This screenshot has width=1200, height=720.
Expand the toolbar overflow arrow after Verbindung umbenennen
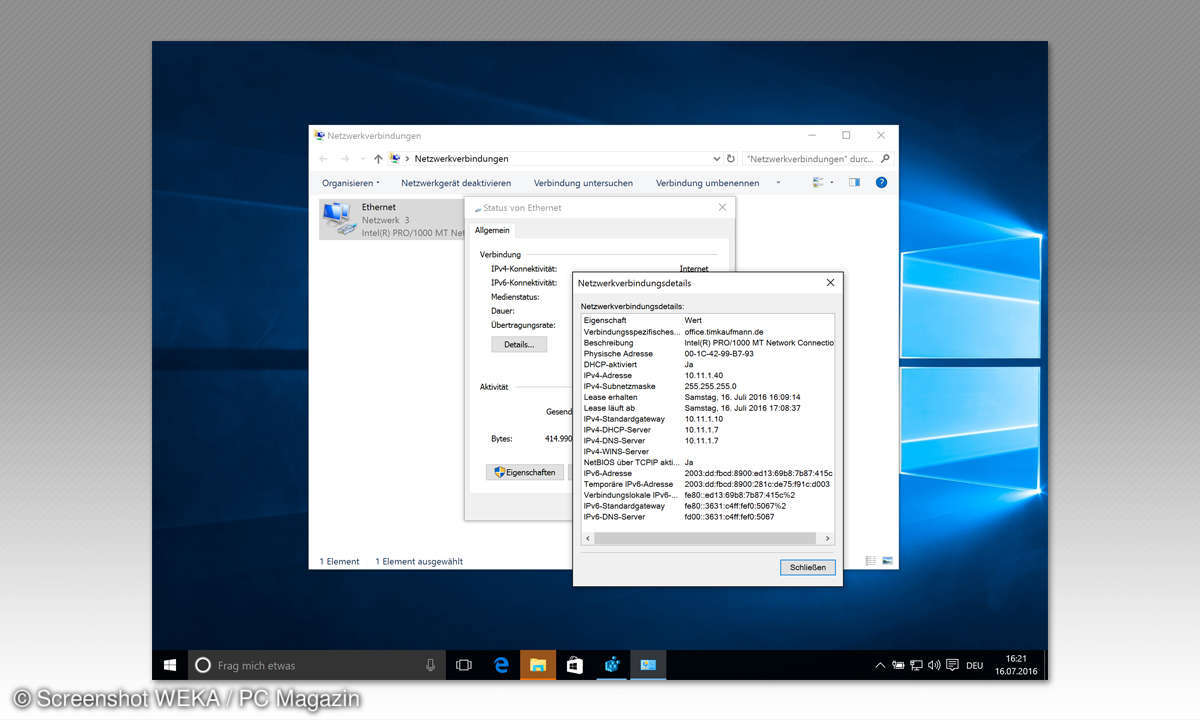[778, 183]
